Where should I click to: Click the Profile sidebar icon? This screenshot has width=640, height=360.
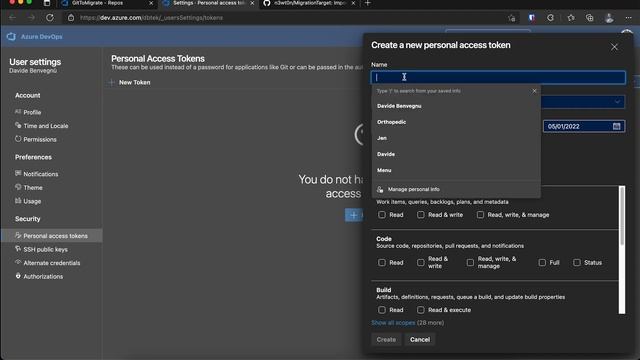point(18,112)
